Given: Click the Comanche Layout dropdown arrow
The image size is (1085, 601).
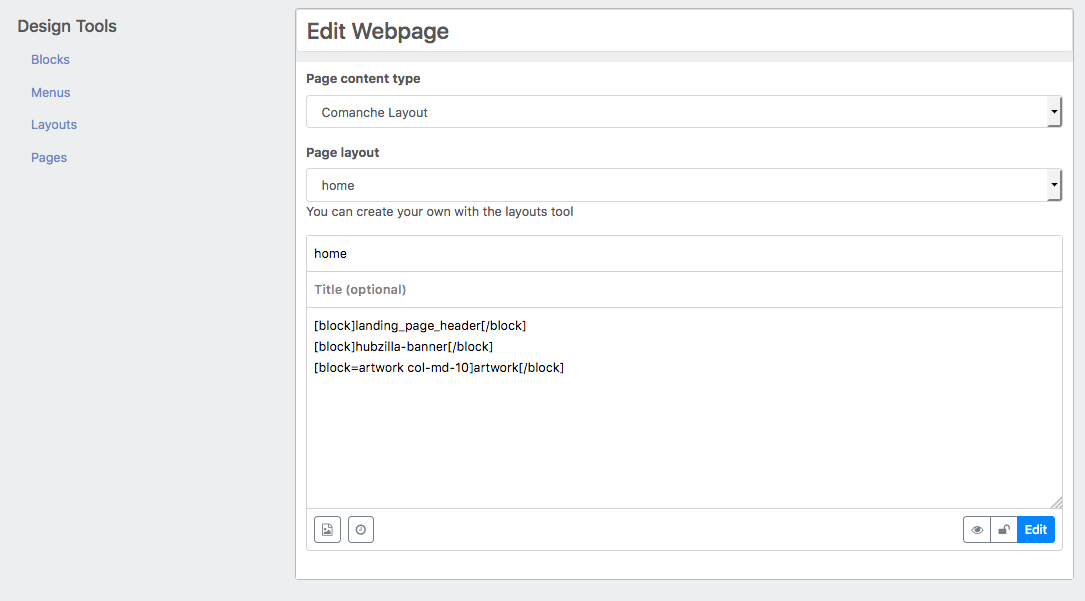Looking at the screenshot, I should [1055, 111].
